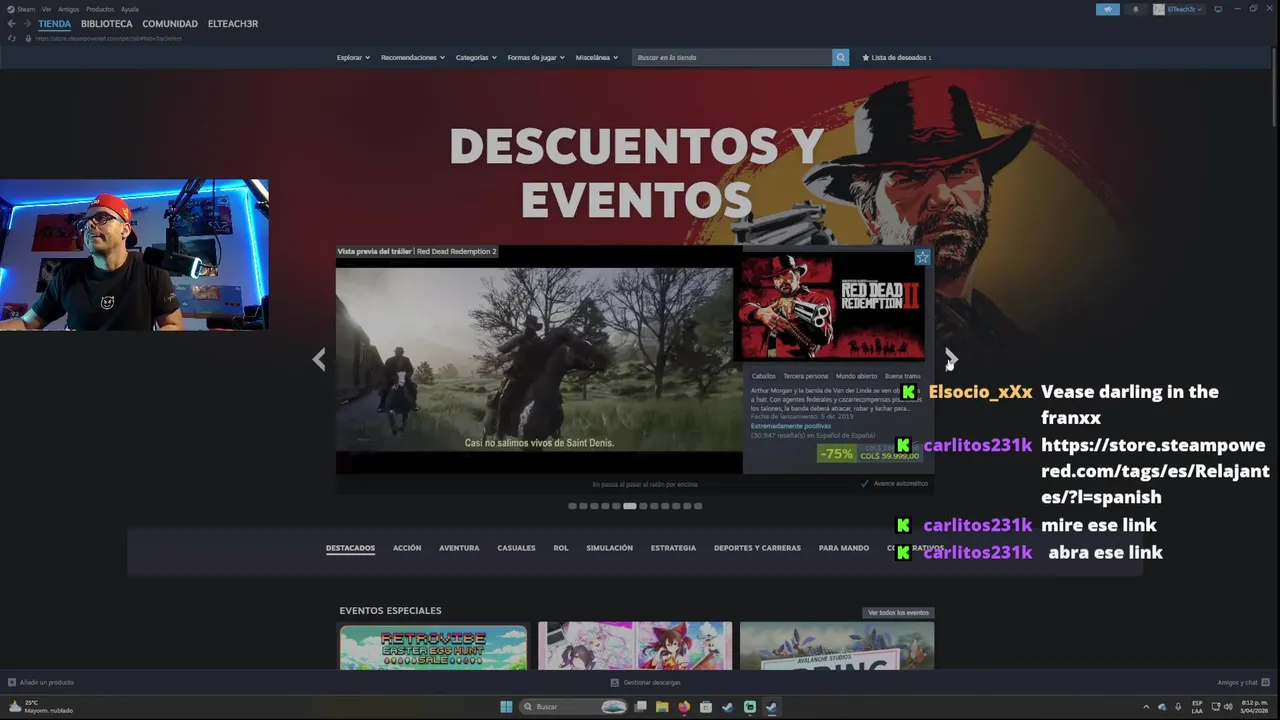Select the TIENDA tab

point(55,24)
